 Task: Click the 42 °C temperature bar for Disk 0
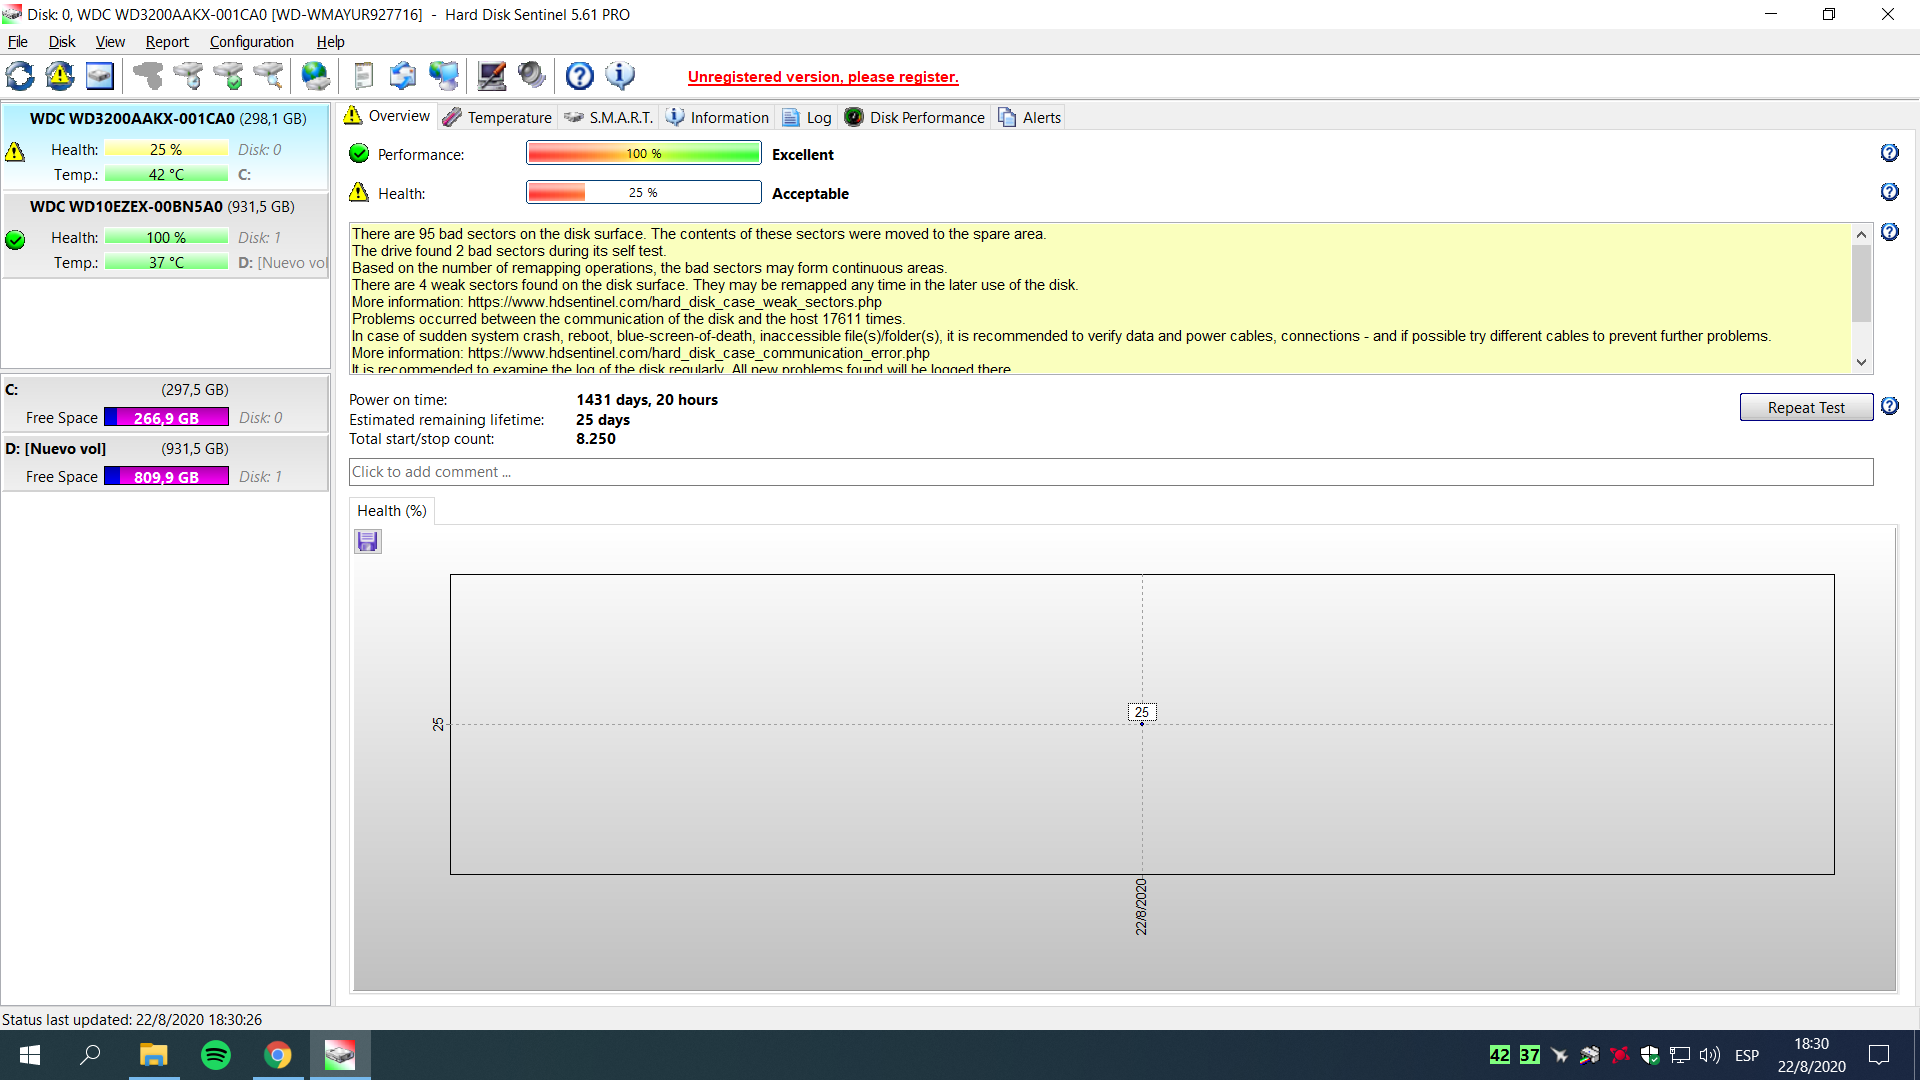166,174
